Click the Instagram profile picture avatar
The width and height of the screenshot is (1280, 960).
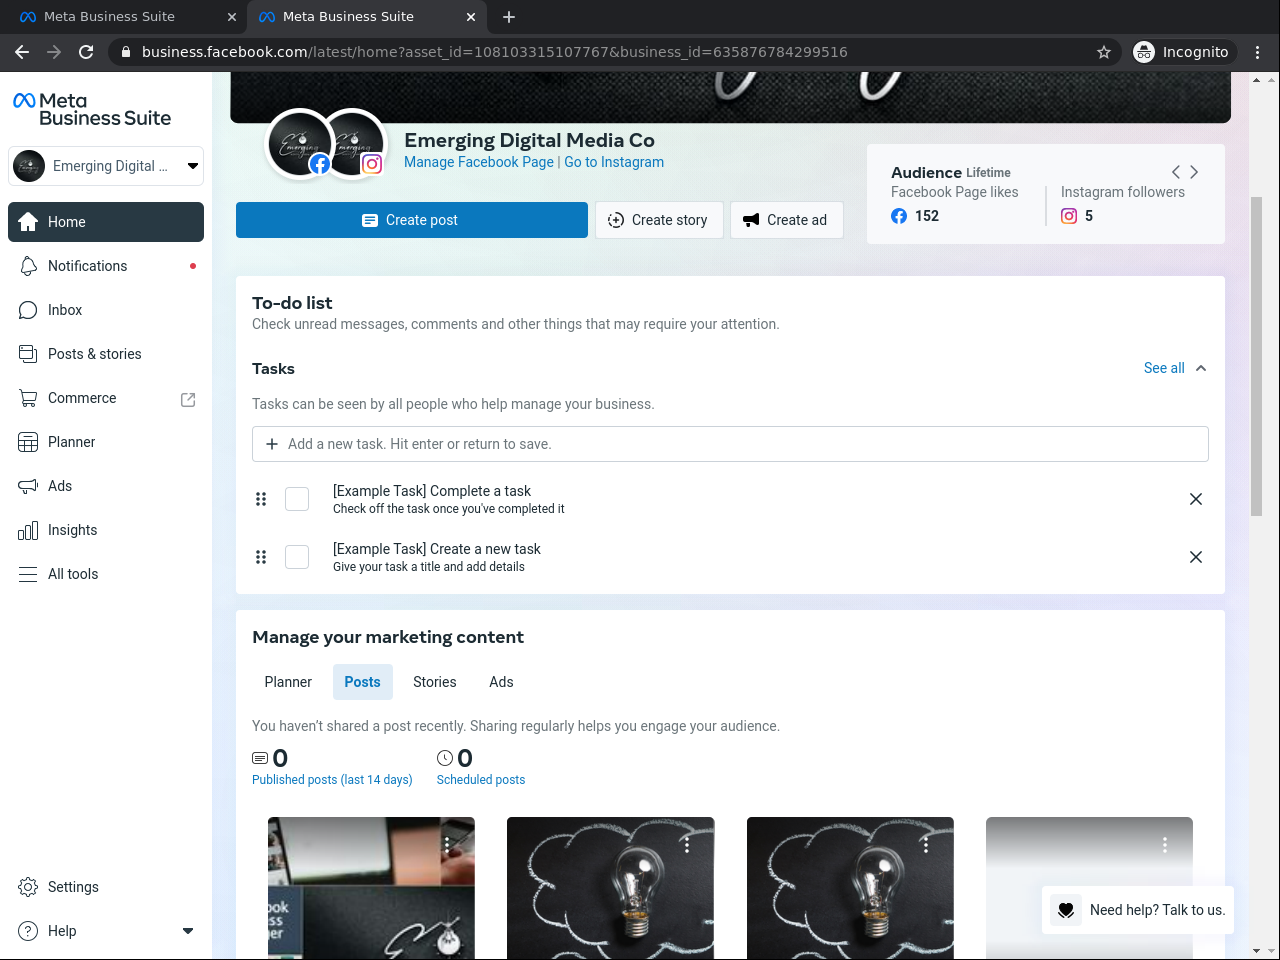click(x=354, y=144)
